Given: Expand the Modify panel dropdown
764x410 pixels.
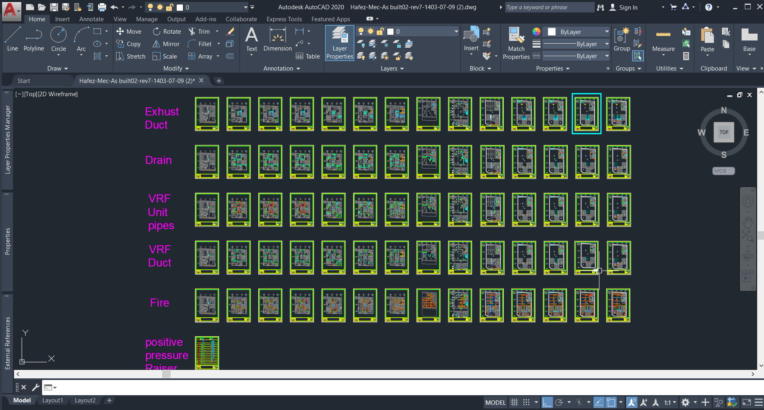Looking at the screenshot, I should point(176,68).
